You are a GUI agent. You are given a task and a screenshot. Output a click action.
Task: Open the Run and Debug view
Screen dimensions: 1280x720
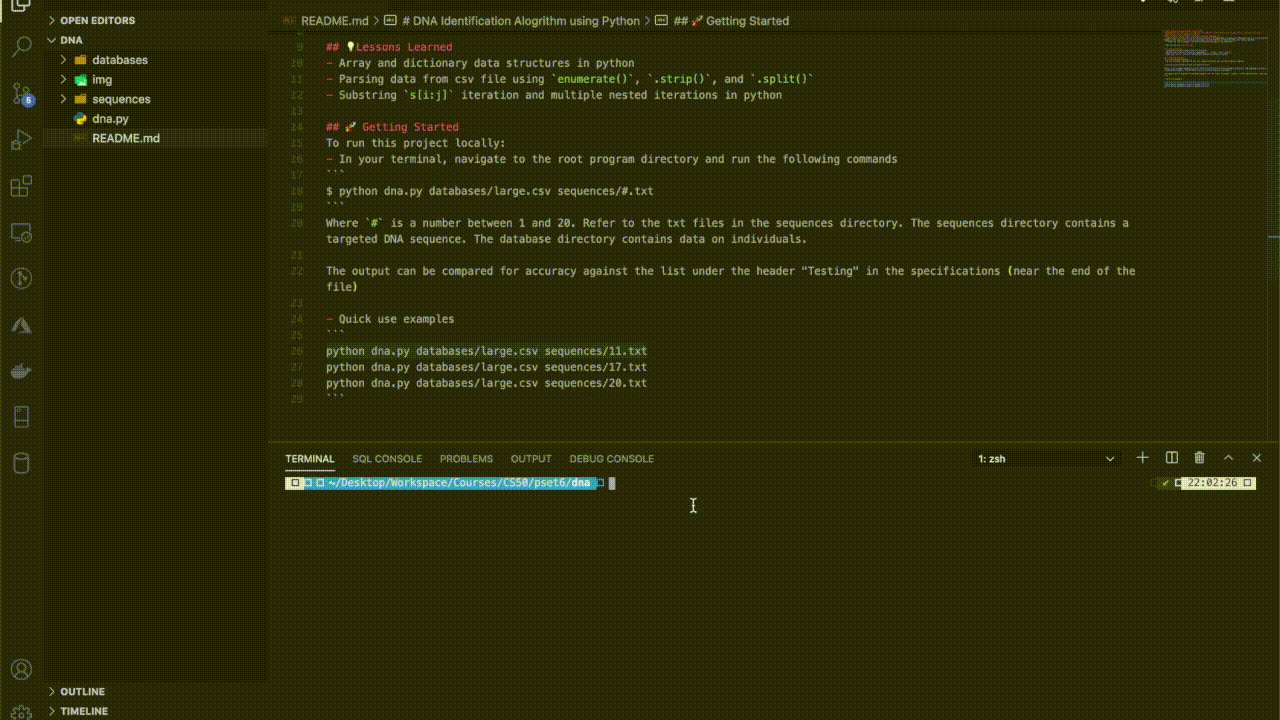pos(21,140)
